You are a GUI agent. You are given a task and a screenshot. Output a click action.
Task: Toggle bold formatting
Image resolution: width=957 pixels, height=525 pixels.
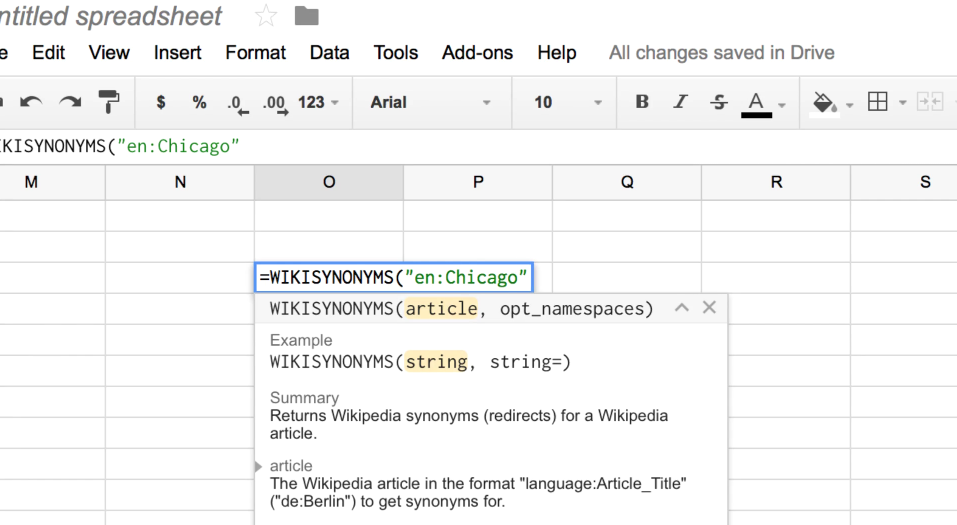click(x=642, y=102)
